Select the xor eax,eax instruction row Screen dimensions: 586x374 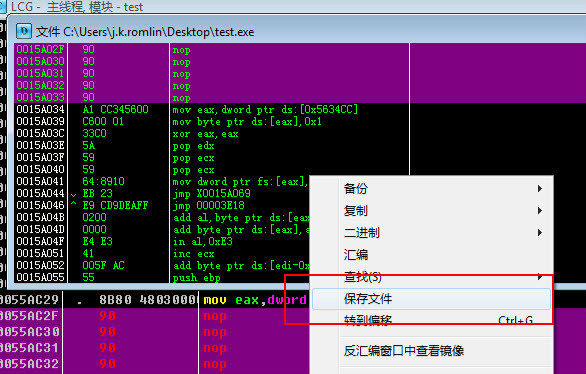tap(212, 133)
